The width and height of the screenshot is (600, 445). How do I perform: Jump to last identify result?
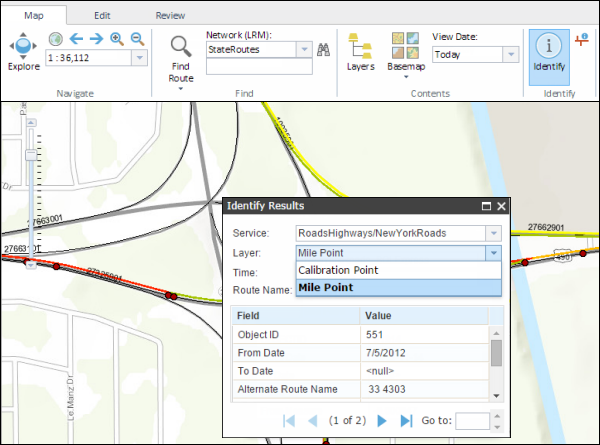tap(406, 421)
